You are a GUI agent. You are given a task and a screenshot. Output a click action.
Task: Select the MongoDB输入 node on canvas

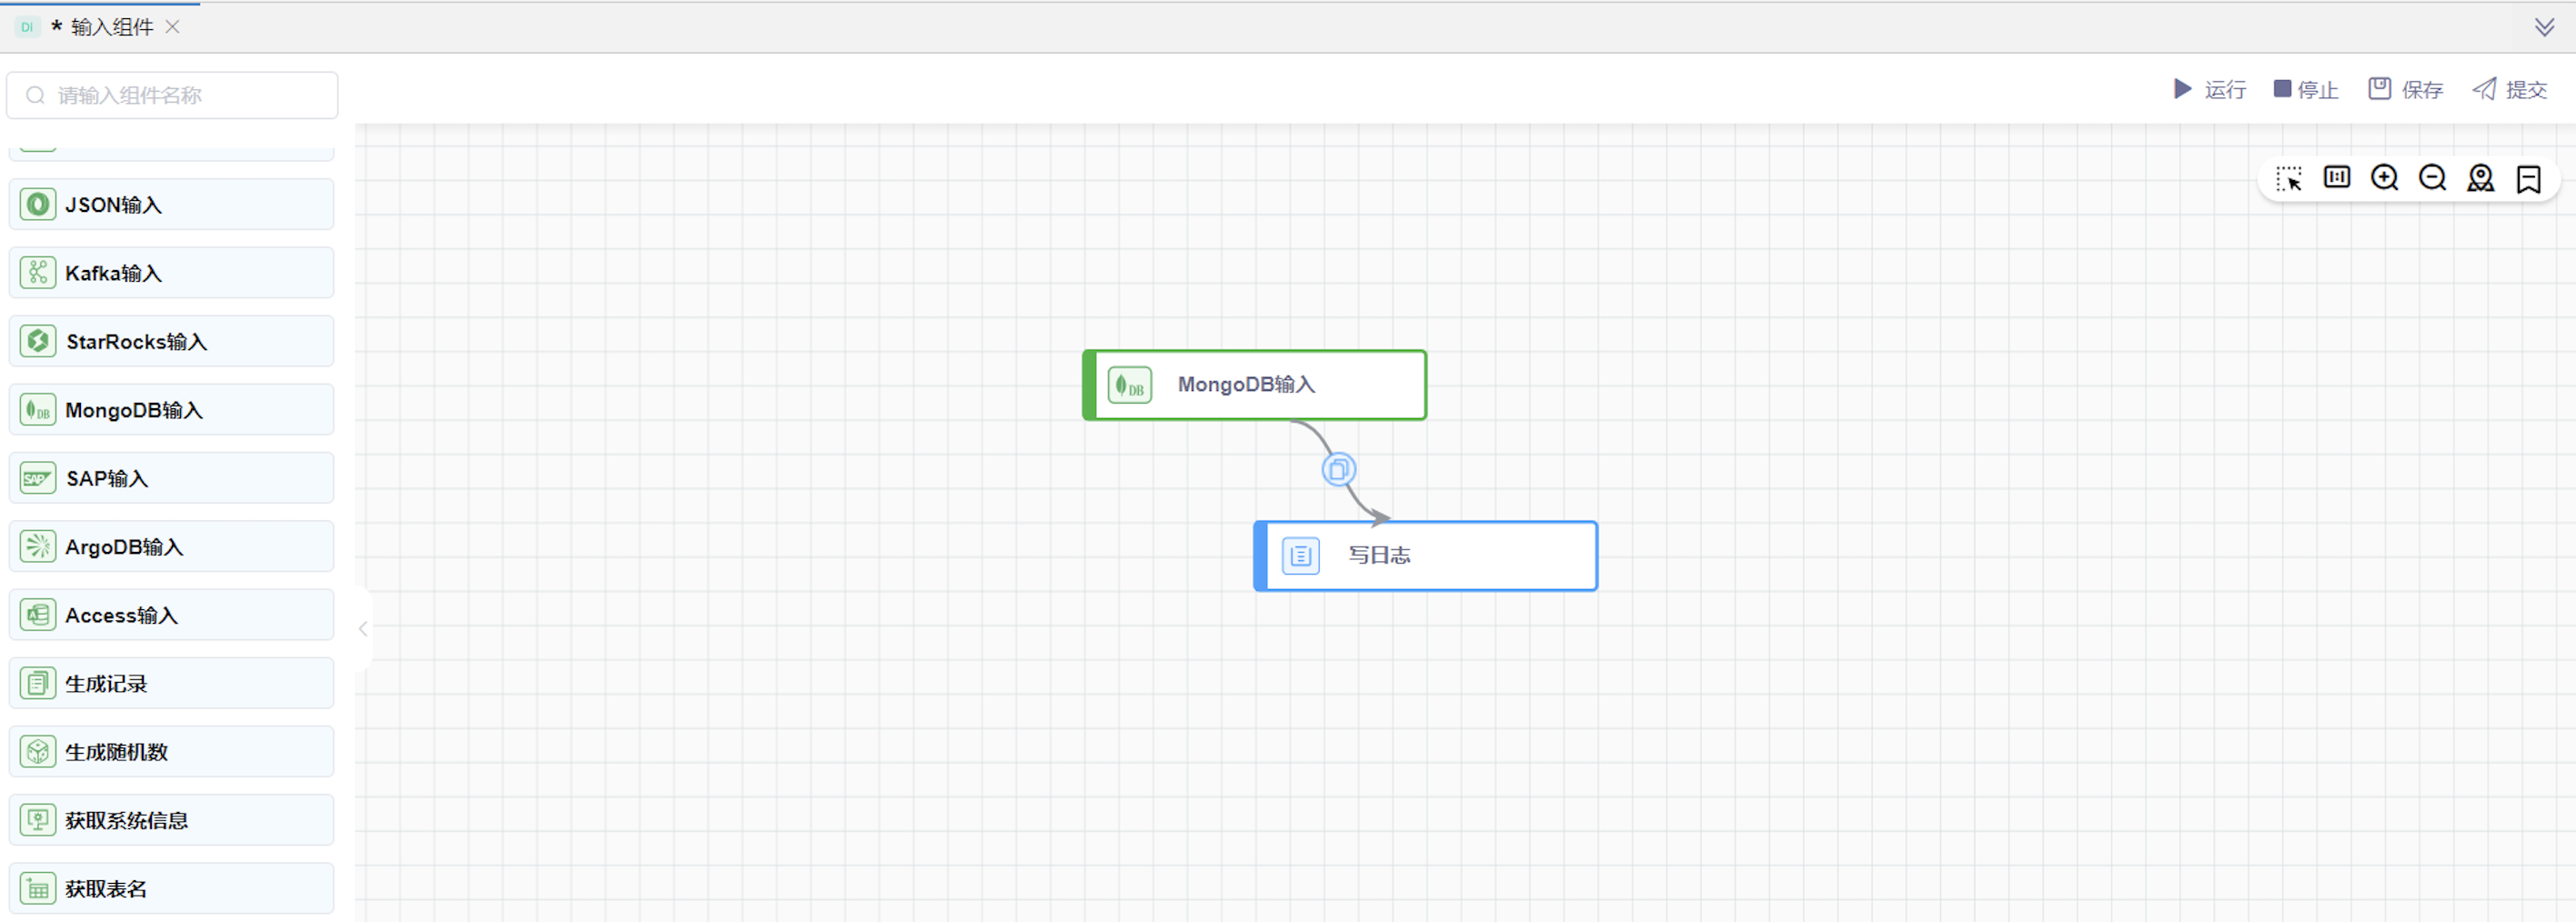coord(1254,385)
